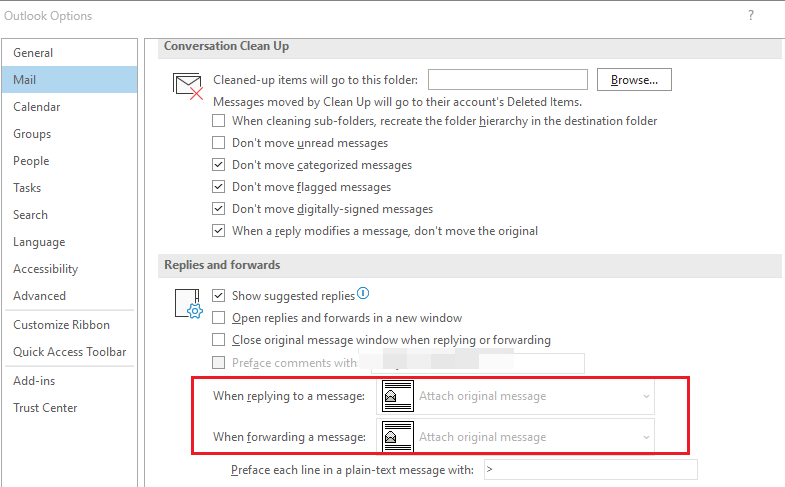Open the General options category

(x=69, y=53)
